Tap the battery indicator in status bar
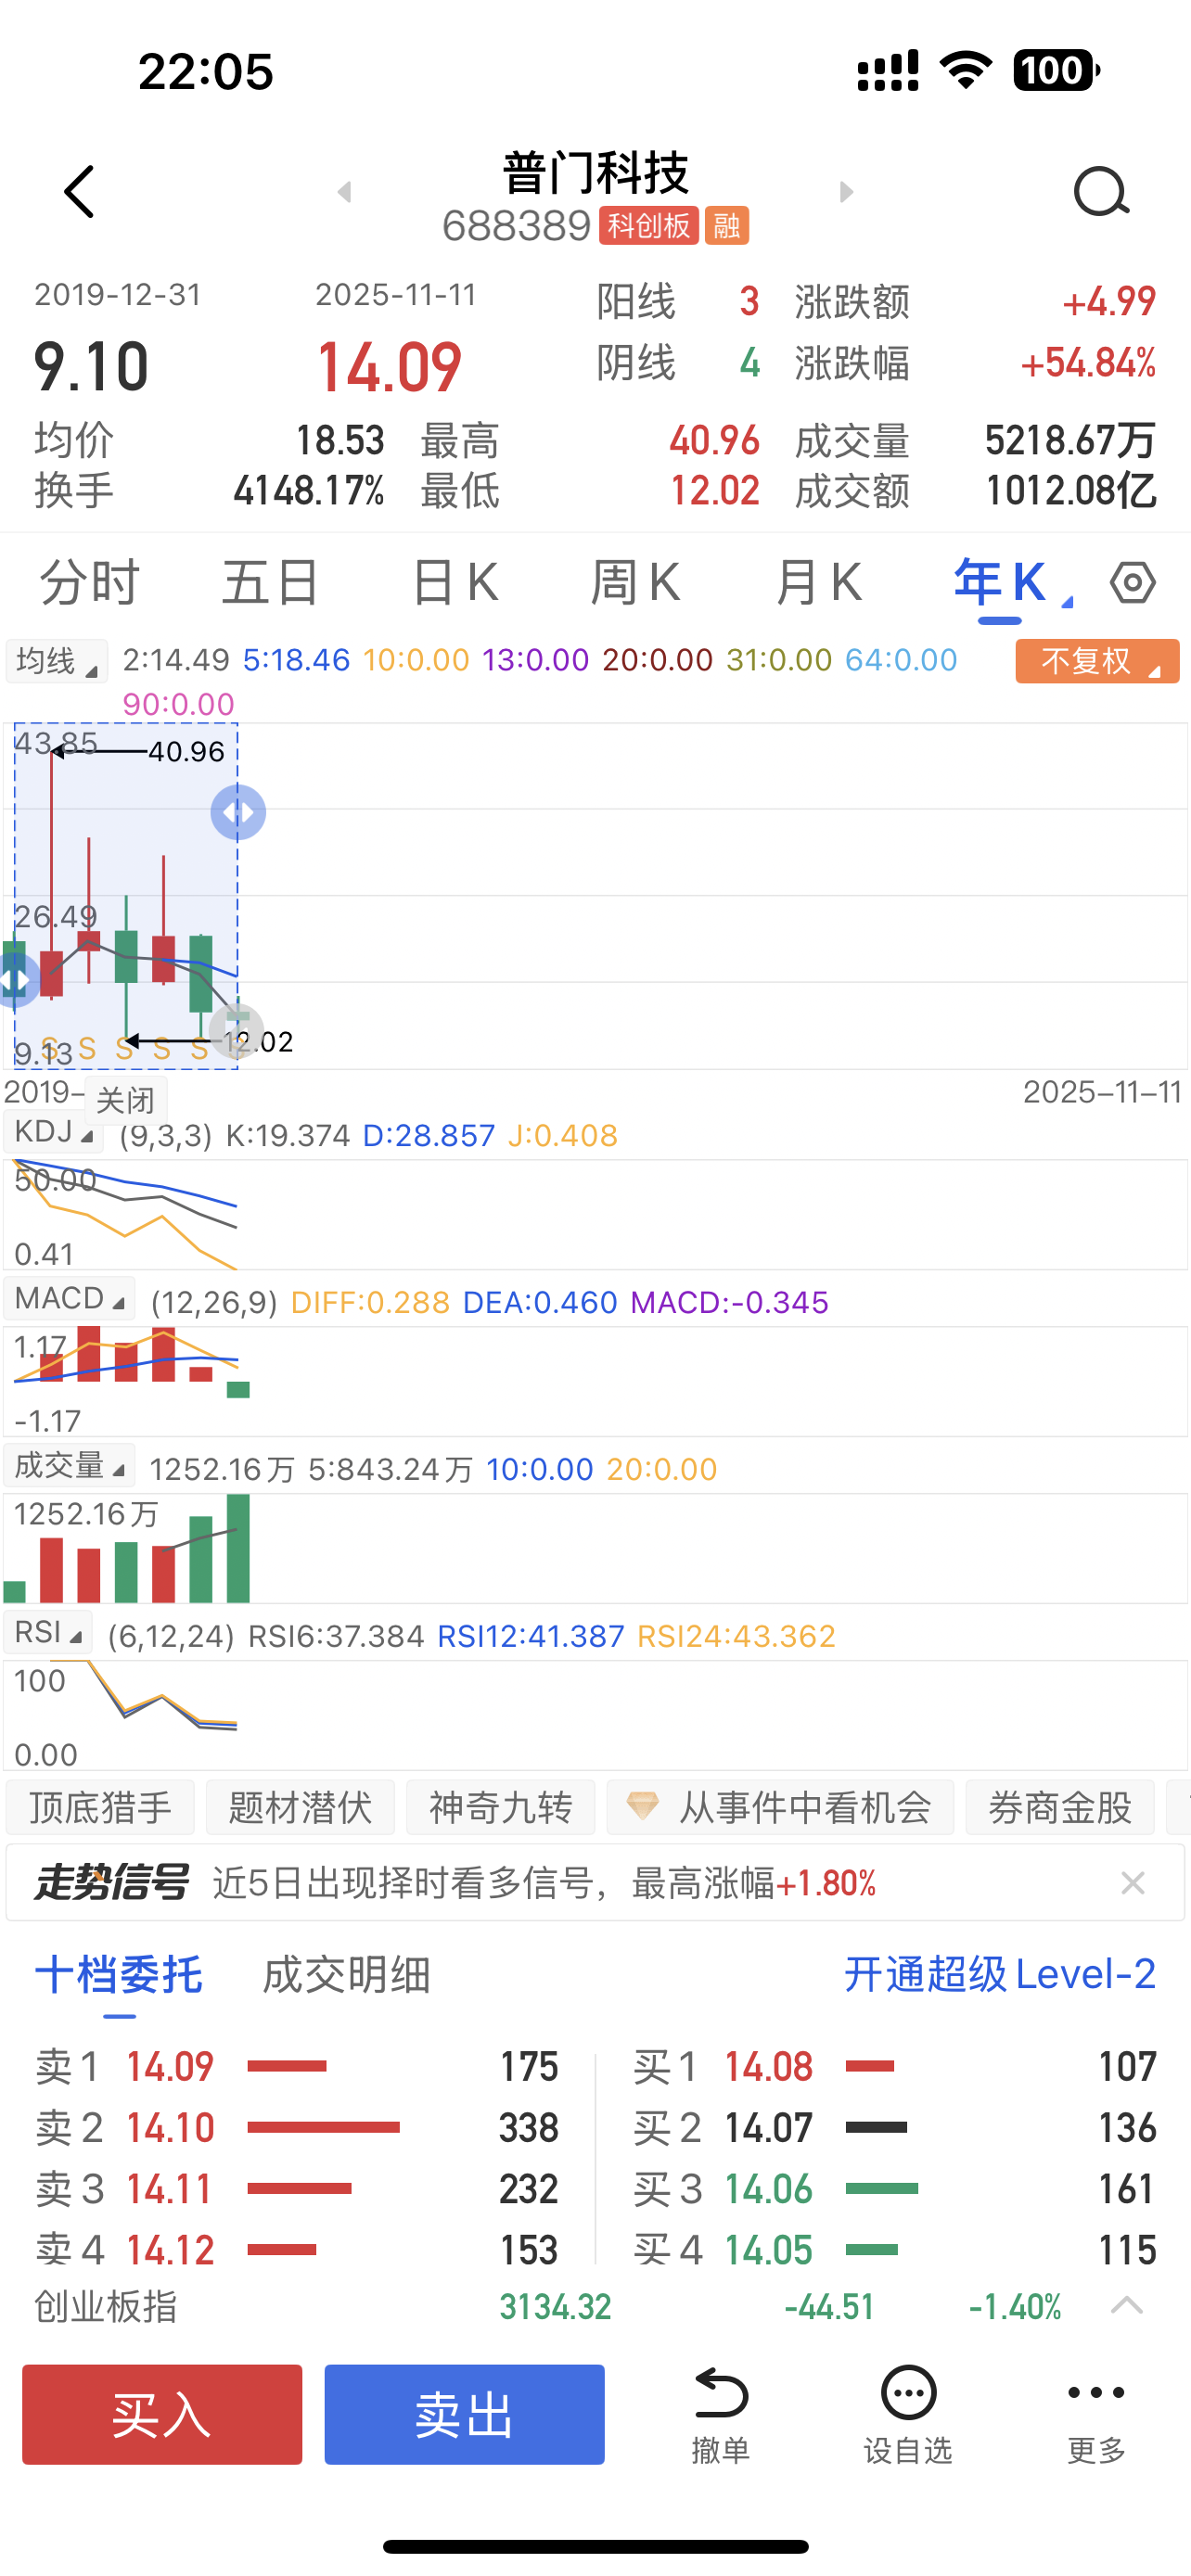 click(x=1056, y=70)
